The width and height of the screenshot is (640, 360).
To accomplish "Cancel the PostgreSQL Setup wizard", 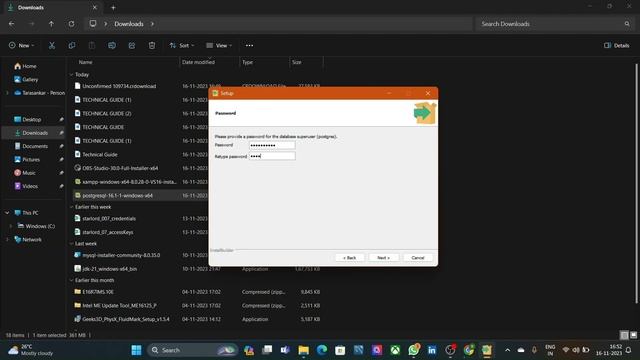I will pos(418,258).
